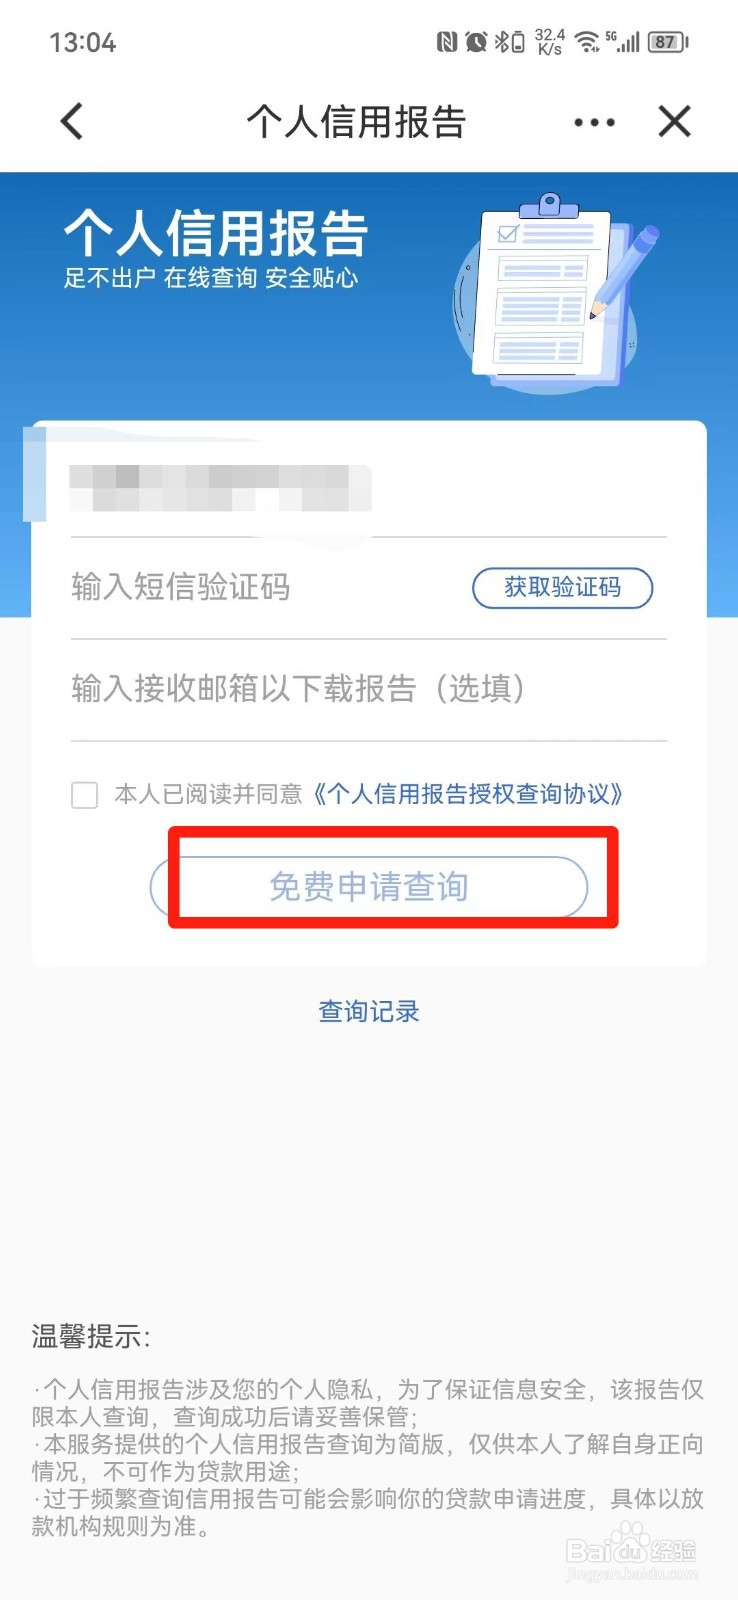Tap the NFC status bar icon
738x1600 pixels.
click(447, 42)
